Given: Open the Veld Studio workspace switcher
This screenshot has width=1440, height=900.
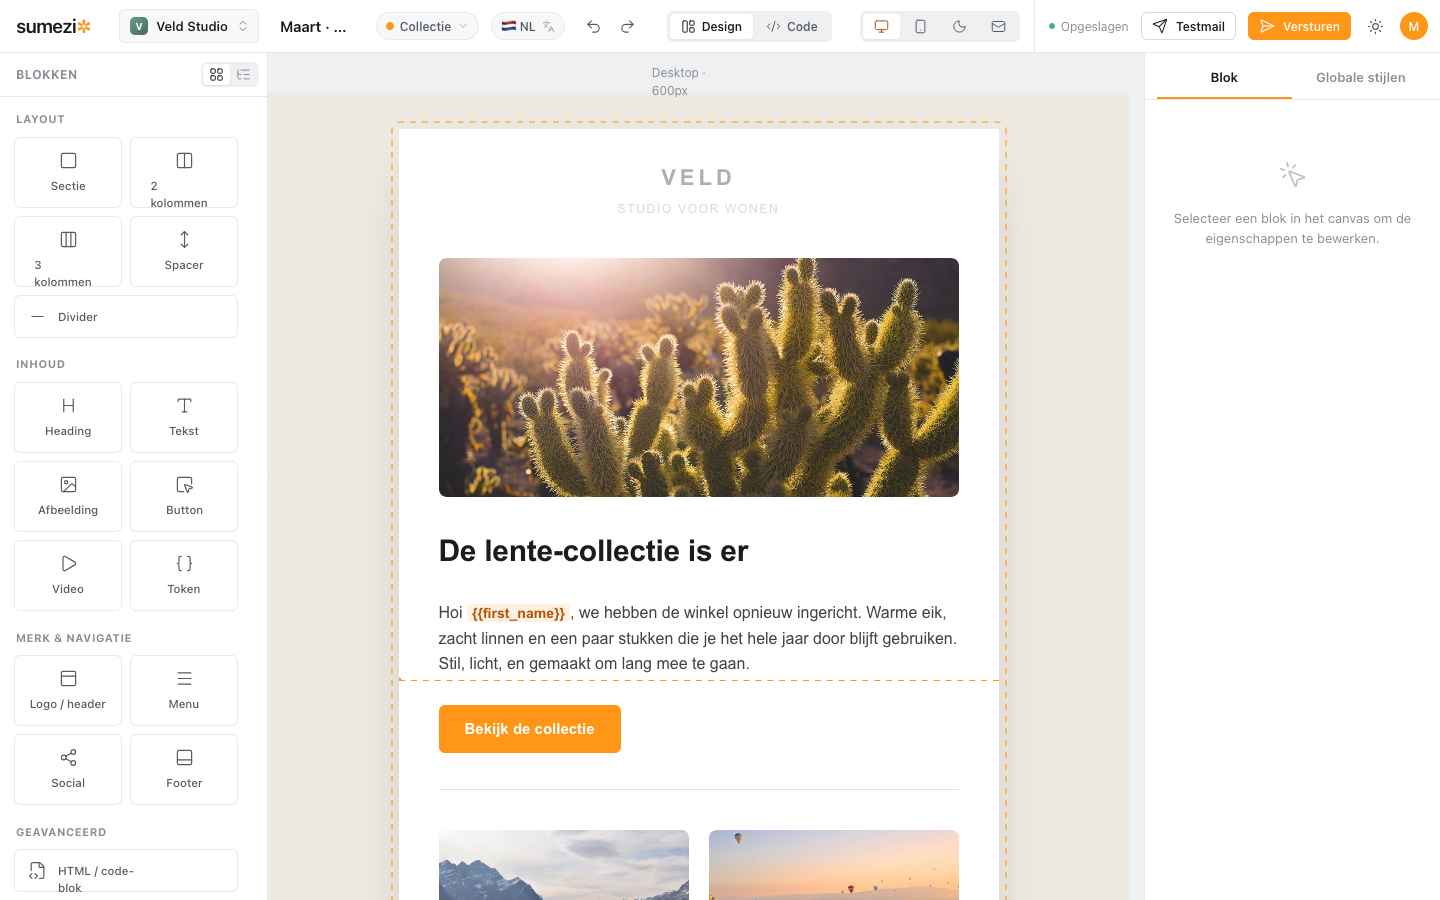Looking at the screenshot, I should [189, 27].
